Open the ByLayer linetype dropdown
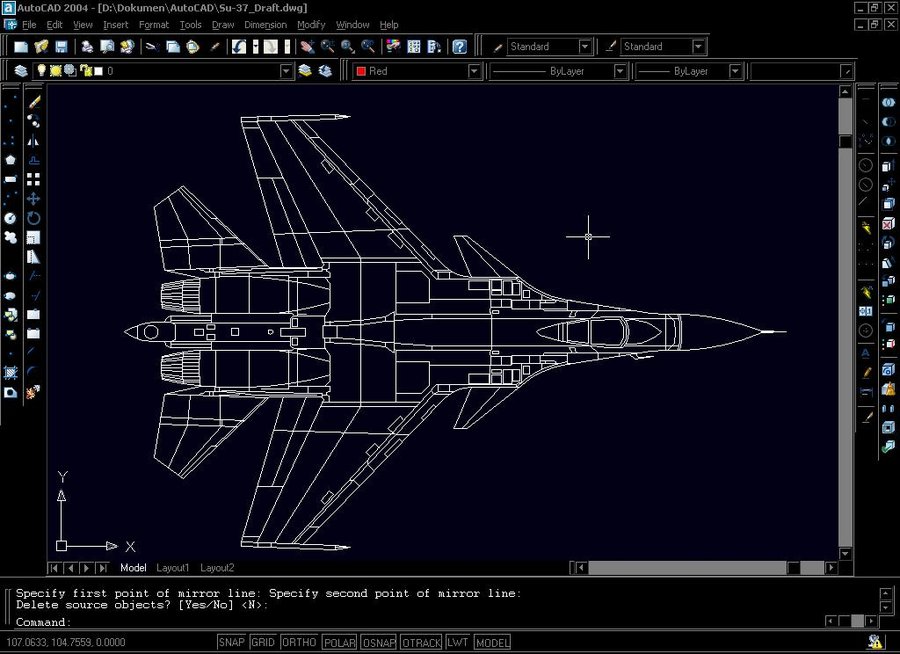 click(x=621, y=71)
